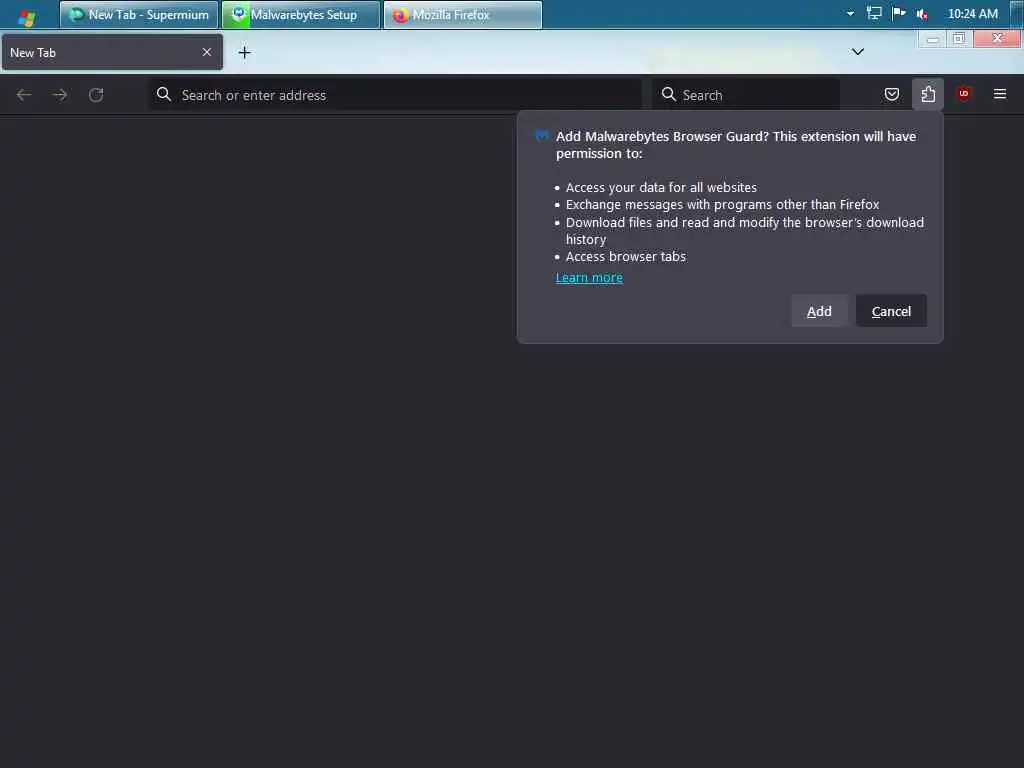Close the New Tab tab
1024x768 pixels.
tap(206, 52)
